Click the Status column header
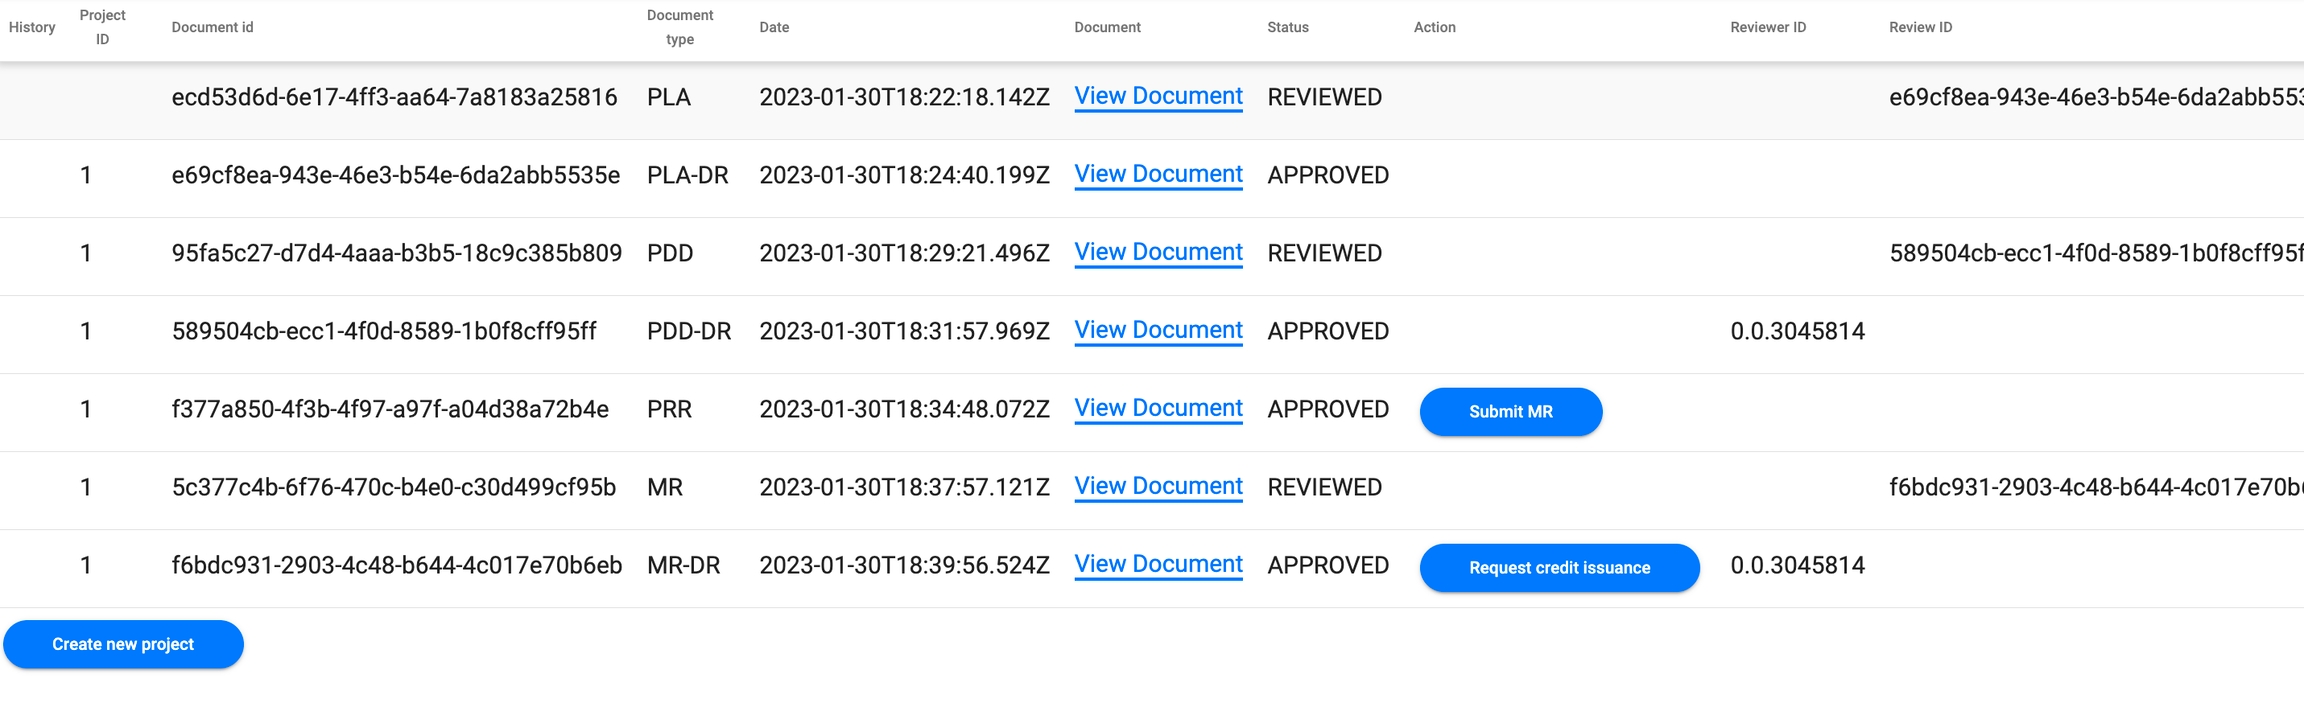This screenshot has height=703, width=2304. [x=1287, y=28]
